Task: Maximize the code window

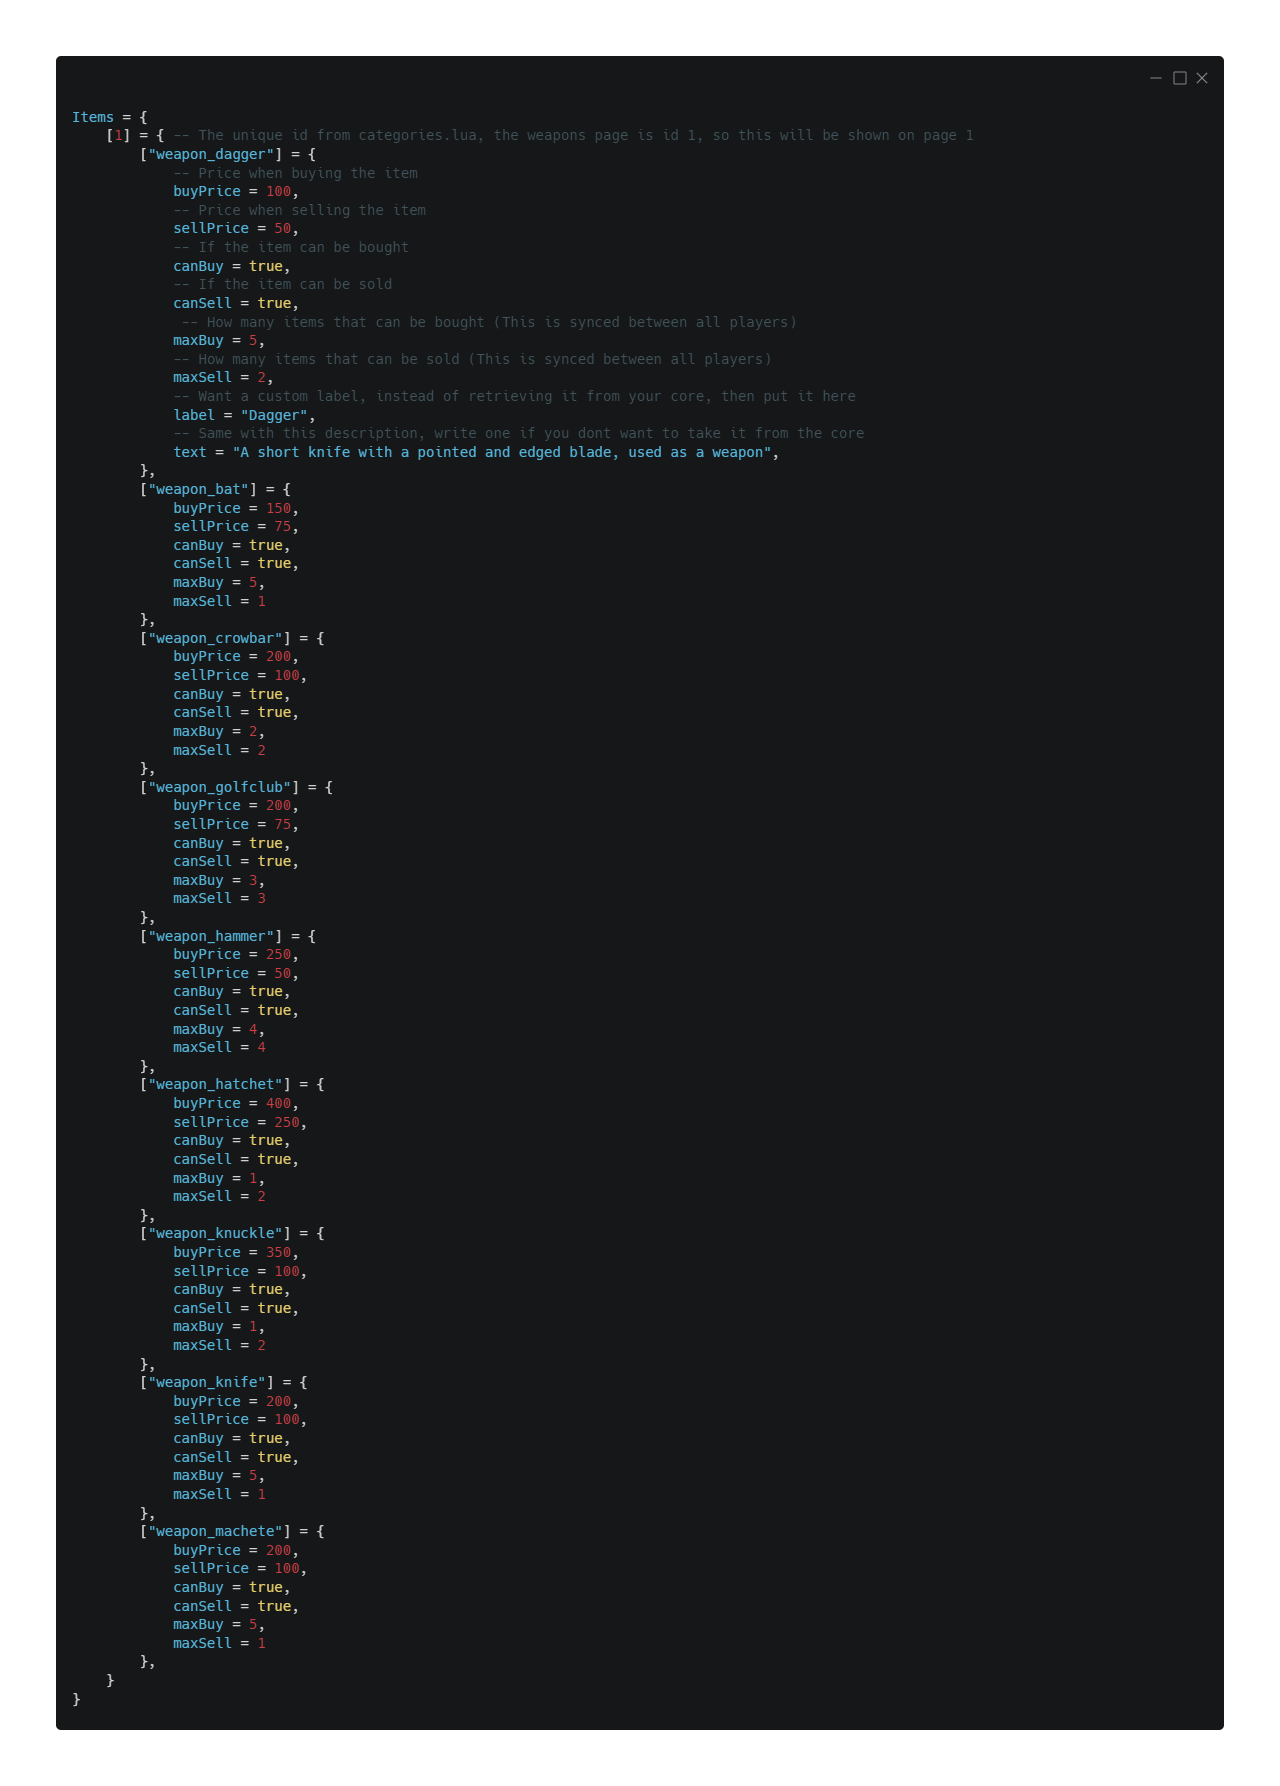Action: click(1180, 78)
